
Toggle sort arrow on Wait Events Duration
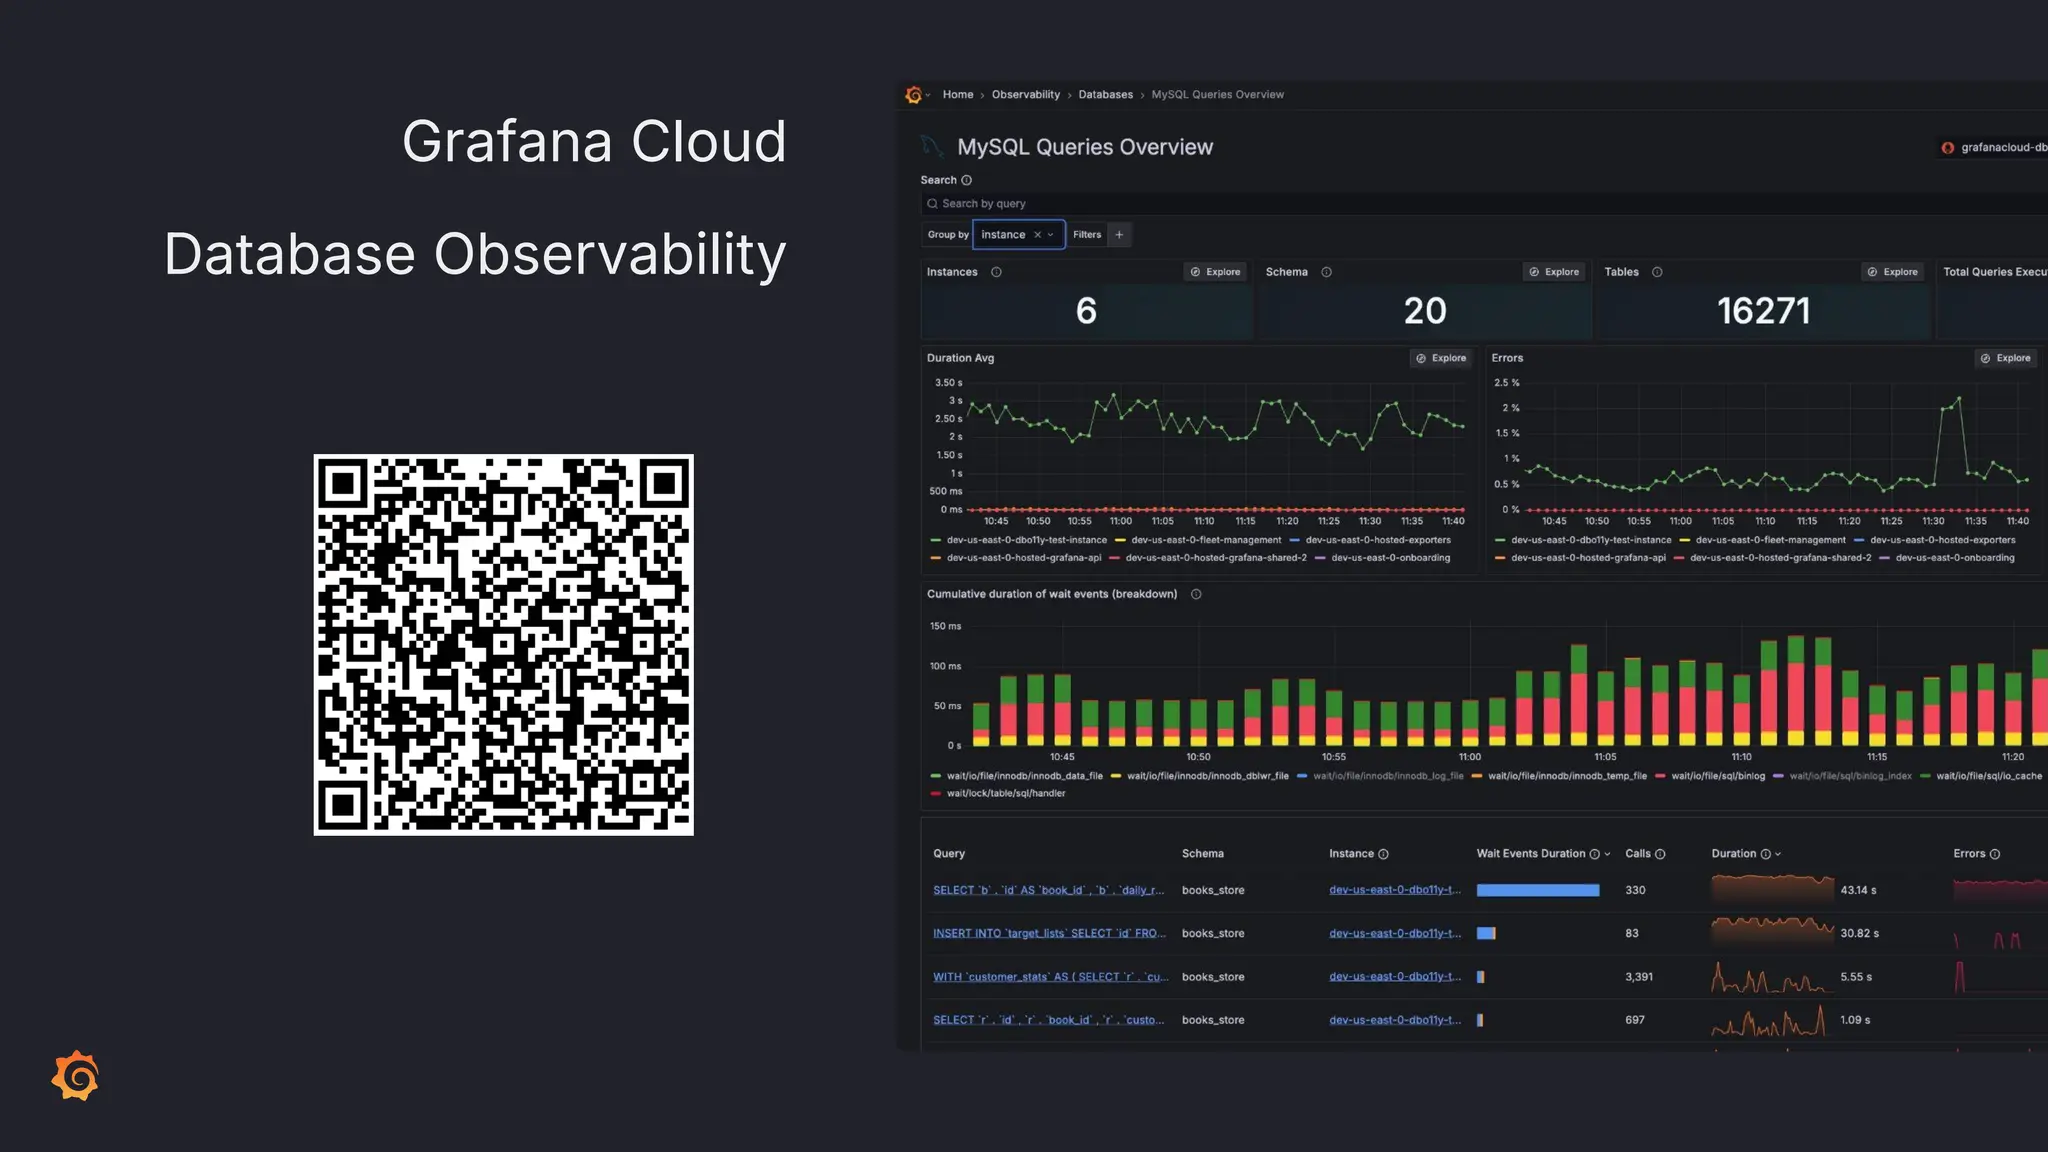[1607, 854]
